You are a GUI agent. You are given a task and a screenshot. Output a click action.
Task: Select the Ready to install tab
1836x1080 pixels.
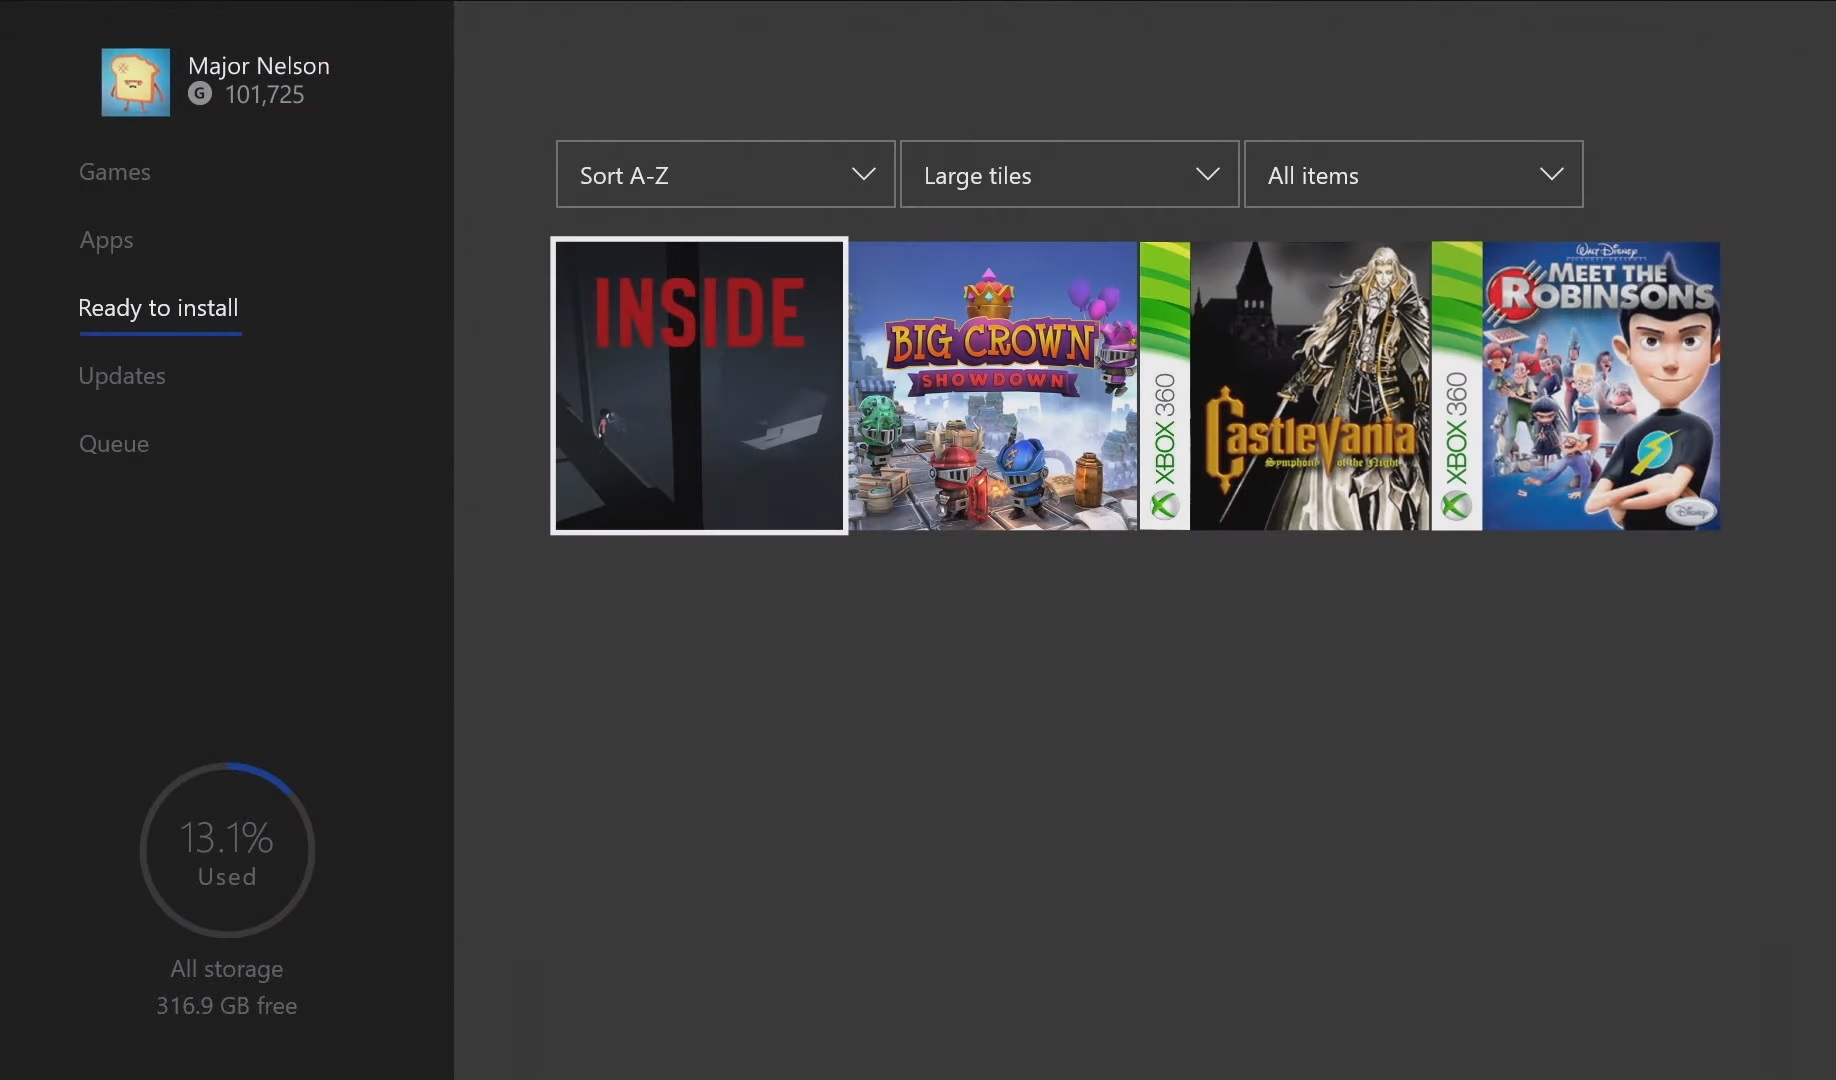pyautogui.click(x=159, y=308)
